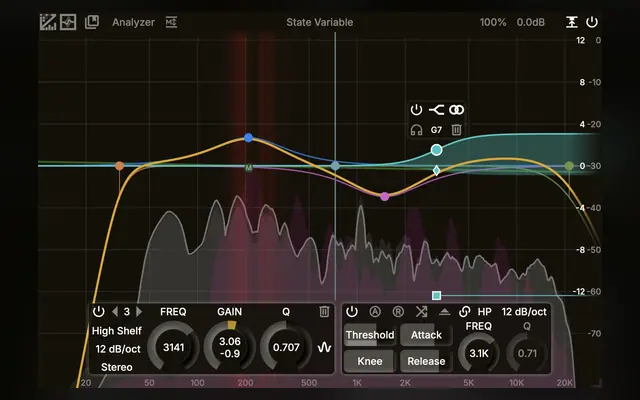Image resolution: width=640 pixels, height=400 pixels.
Task: Go to previous band with left arrow
Action: point(115,312)
